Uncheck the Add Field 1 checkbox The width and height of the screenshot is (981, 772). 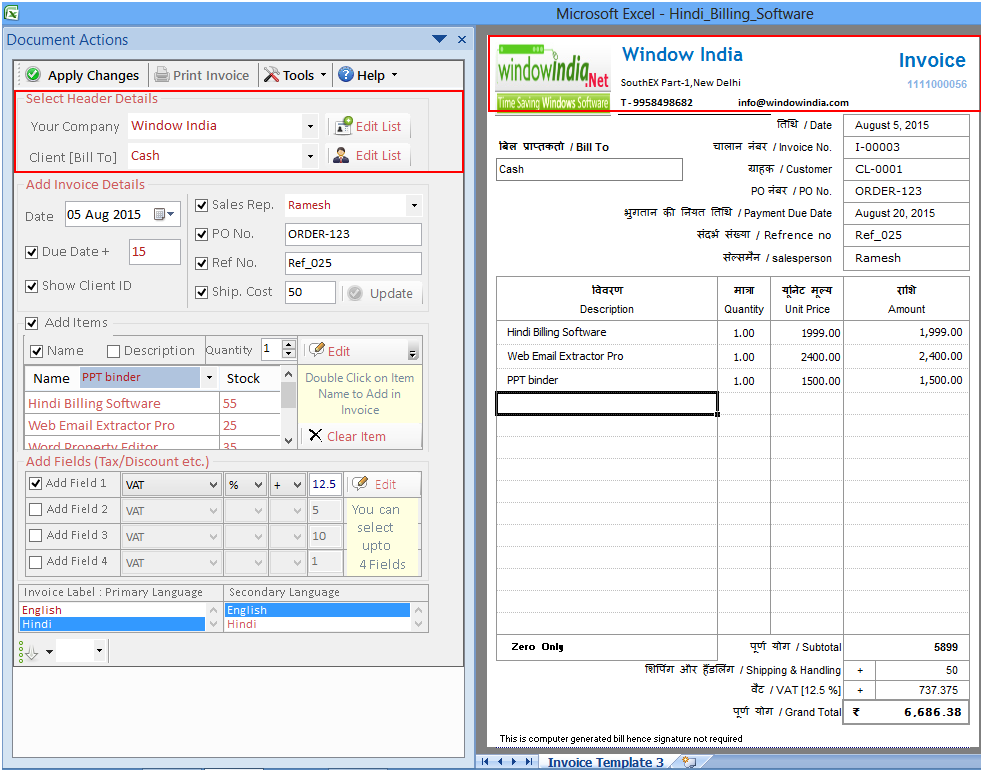[36, 483]
